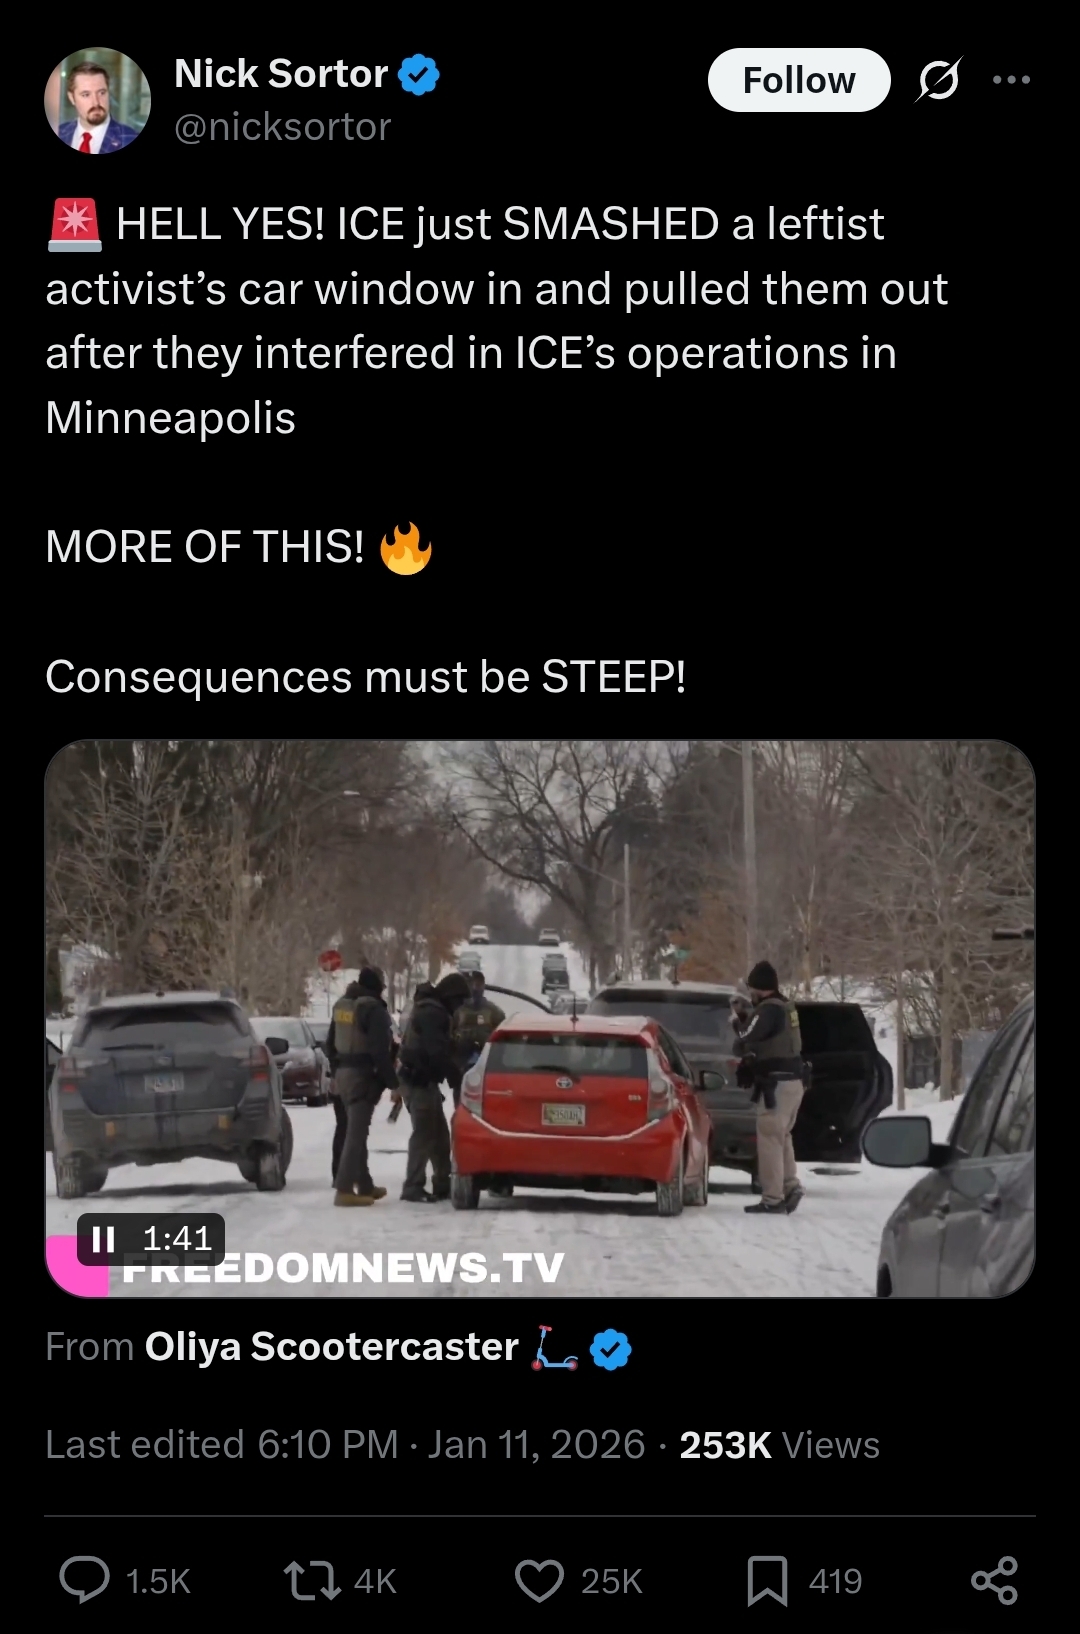Image resolution: width=1080 pixels, height=1634 pixels.
Task: Open the Oliya Scootercaster source account
Action: 332,1347
